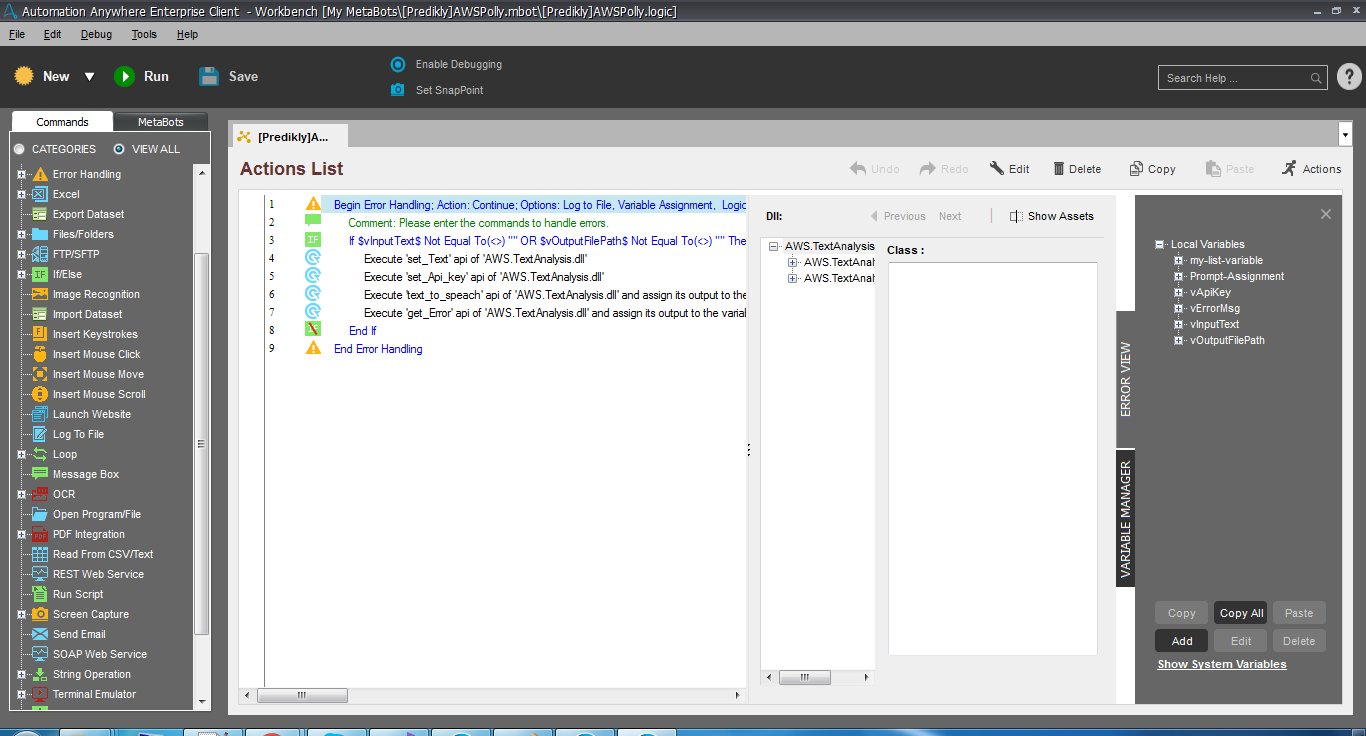The image size is (1366, 736).
Task: Select the VIEW ALL radio button
Action: 119,149
